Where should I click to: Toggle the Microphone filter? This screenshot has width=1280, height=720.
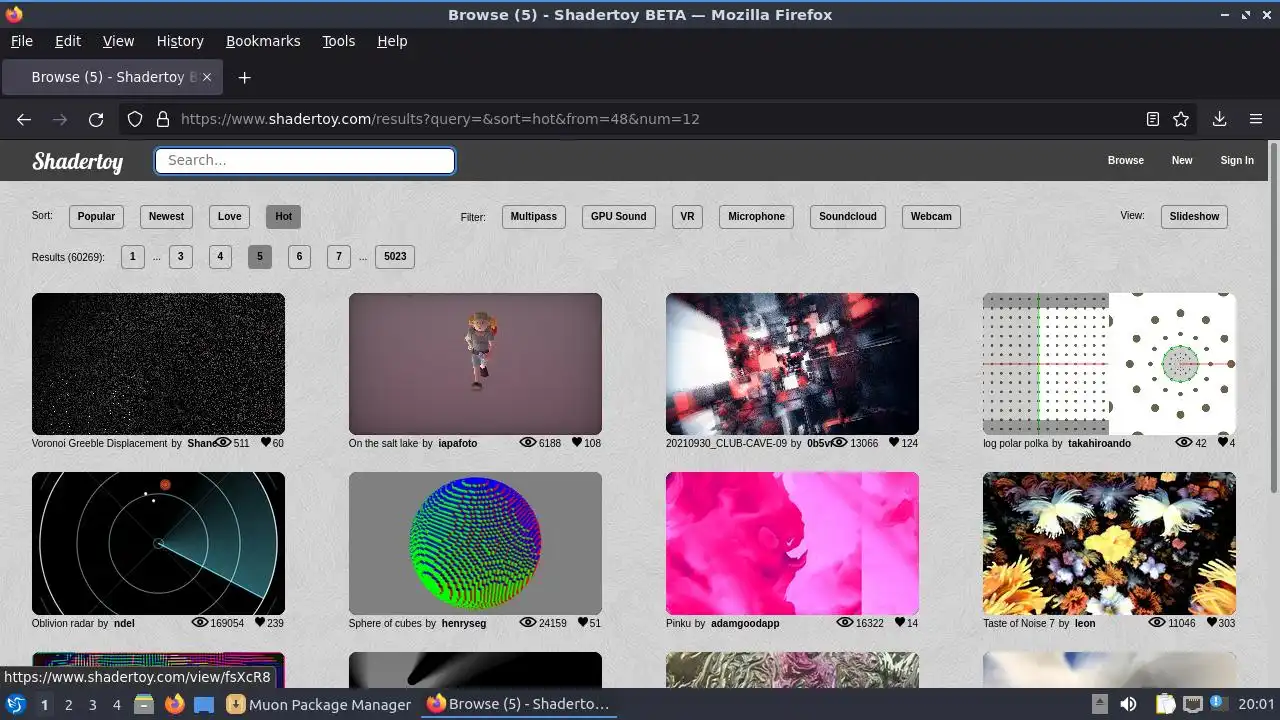click(756, 216)
